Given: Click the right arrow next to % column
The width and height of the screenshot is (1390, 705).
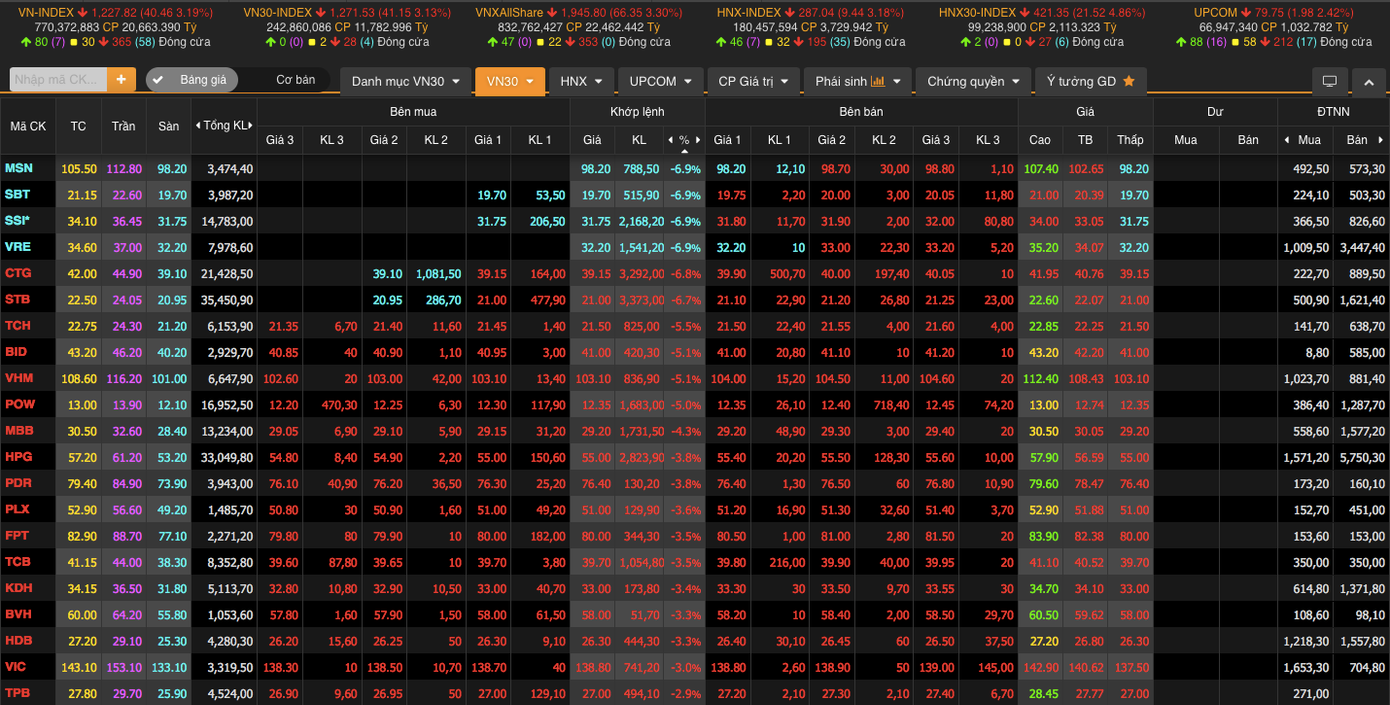Looking at the screenshot, I should click(698, 140).
